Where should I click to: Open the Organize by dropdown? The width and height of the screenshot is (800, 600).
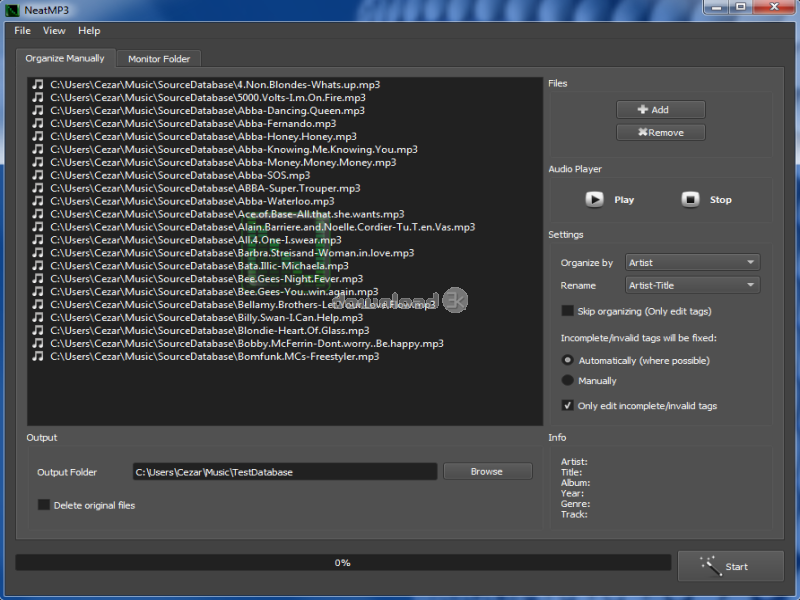[x=692, y=263]
